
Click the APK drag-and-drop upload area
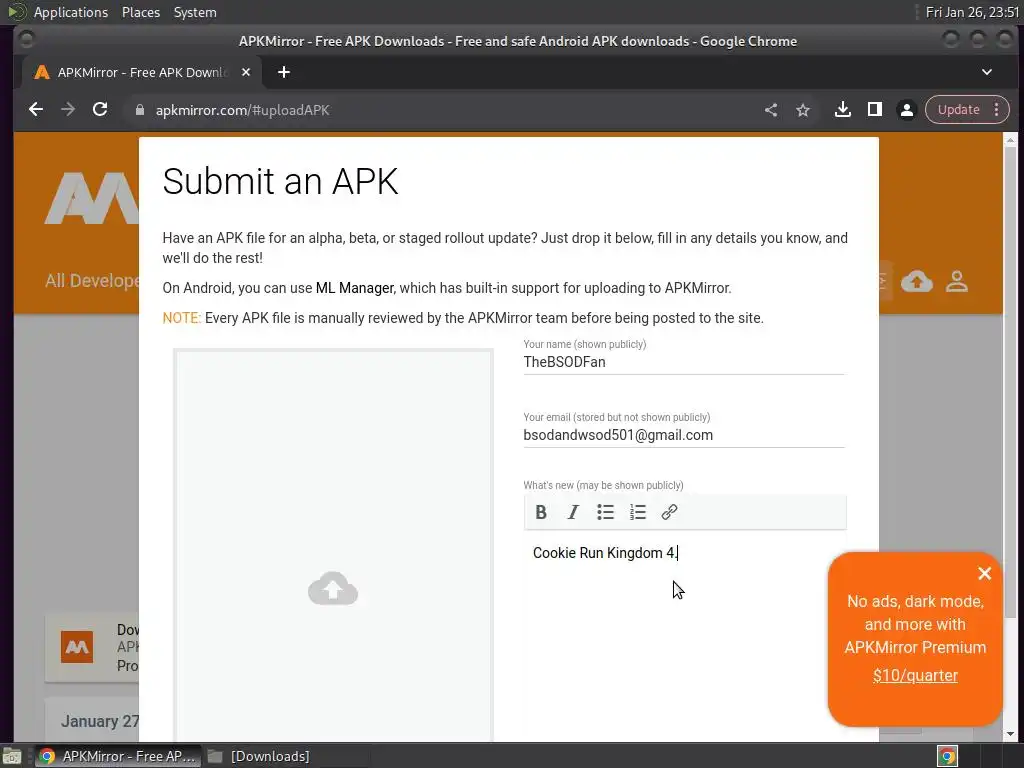click(333, 546)
